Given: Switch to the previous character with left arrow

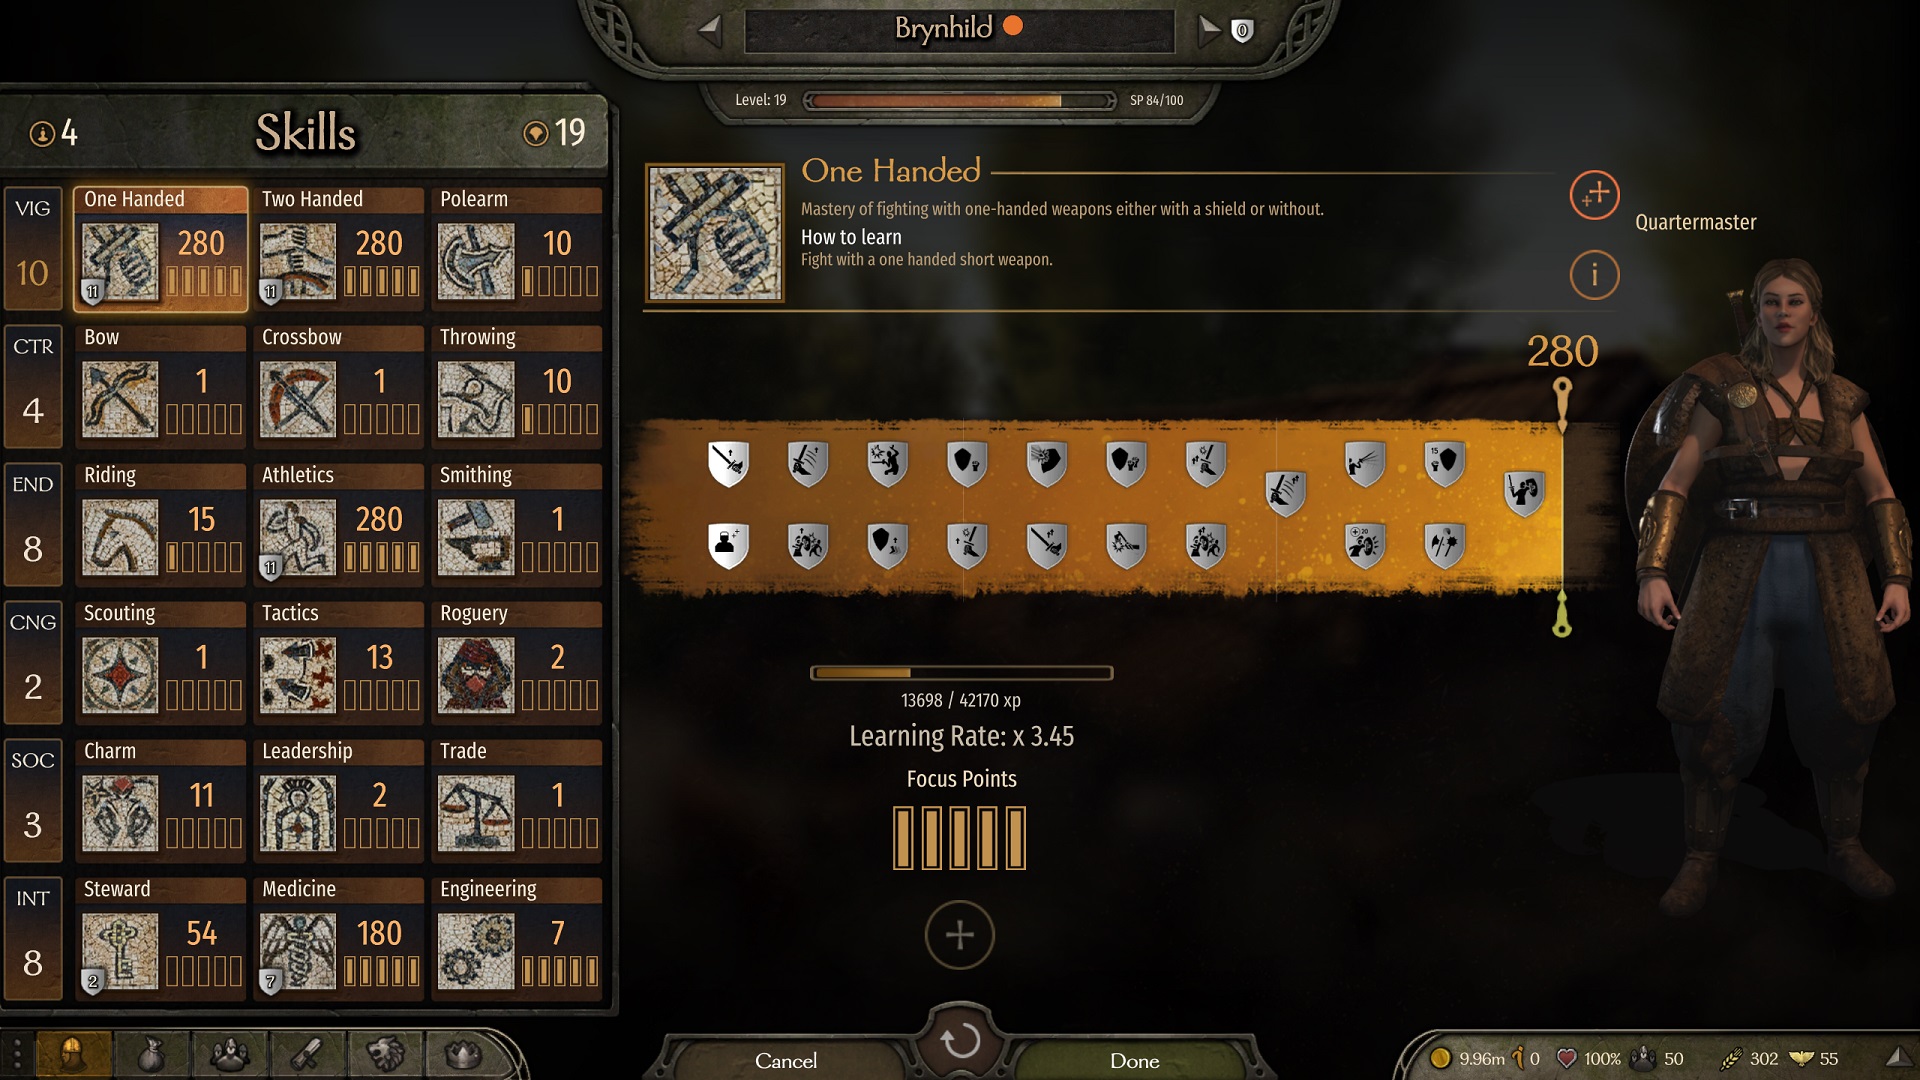Looking at the screenshot, I should coord(710,31).
